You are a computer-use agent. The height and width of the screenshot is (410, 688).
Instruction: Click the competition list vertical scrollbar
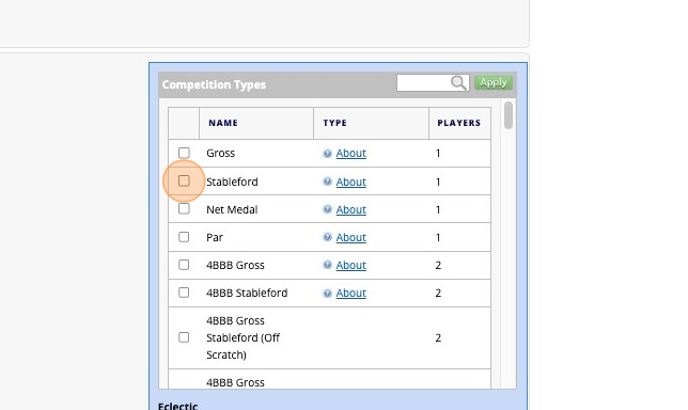click(x=509, y=115)
